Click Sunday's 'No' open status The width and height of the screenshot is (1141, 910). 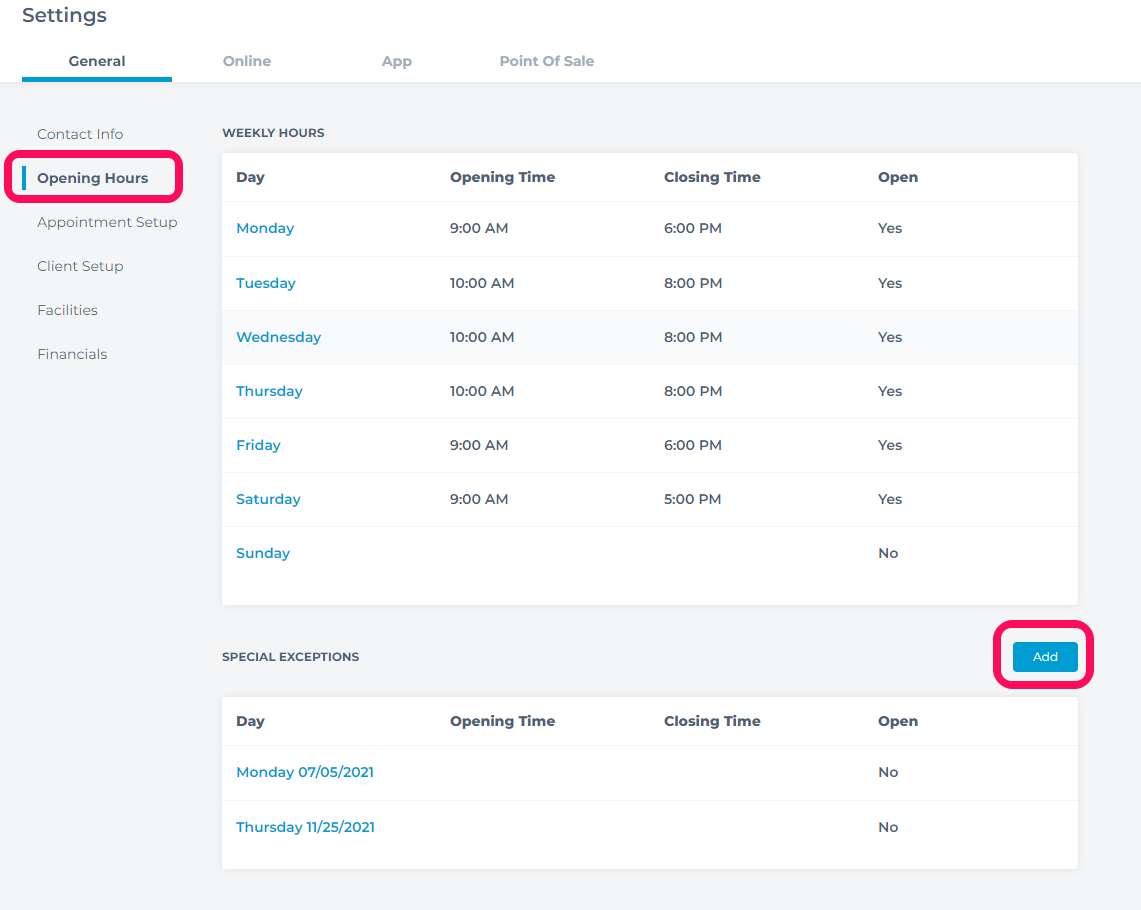pos(888,553)
